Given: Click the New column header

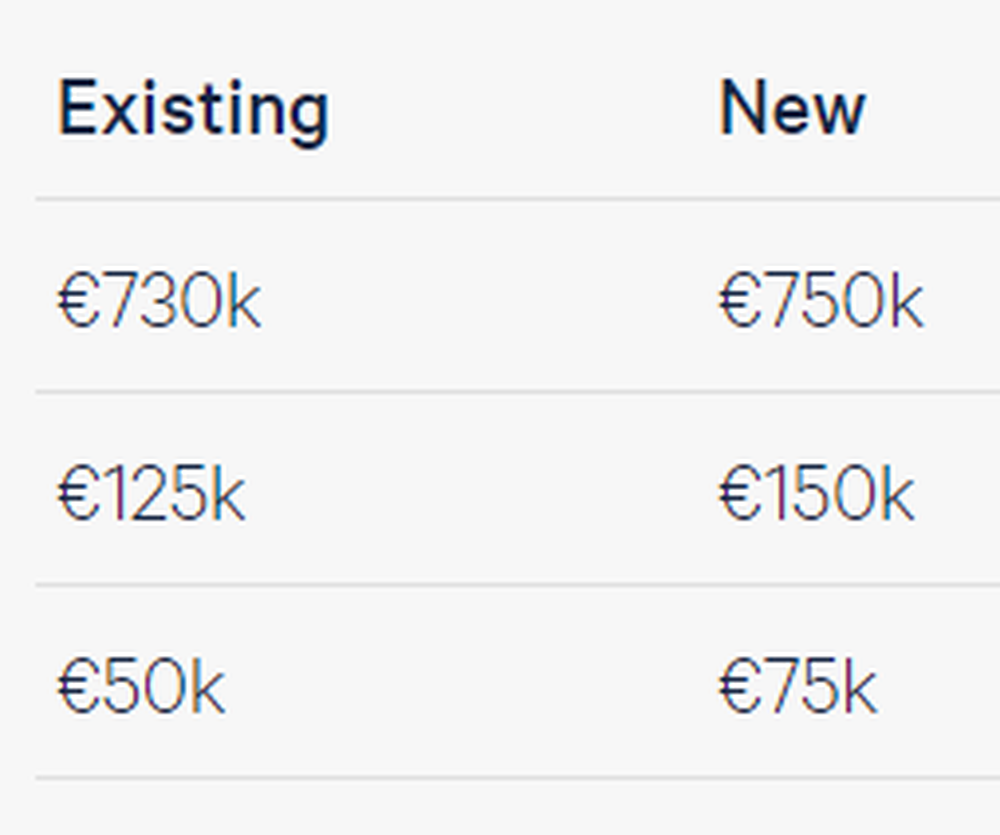Looking at the screenshot, I should coord(792,107).
